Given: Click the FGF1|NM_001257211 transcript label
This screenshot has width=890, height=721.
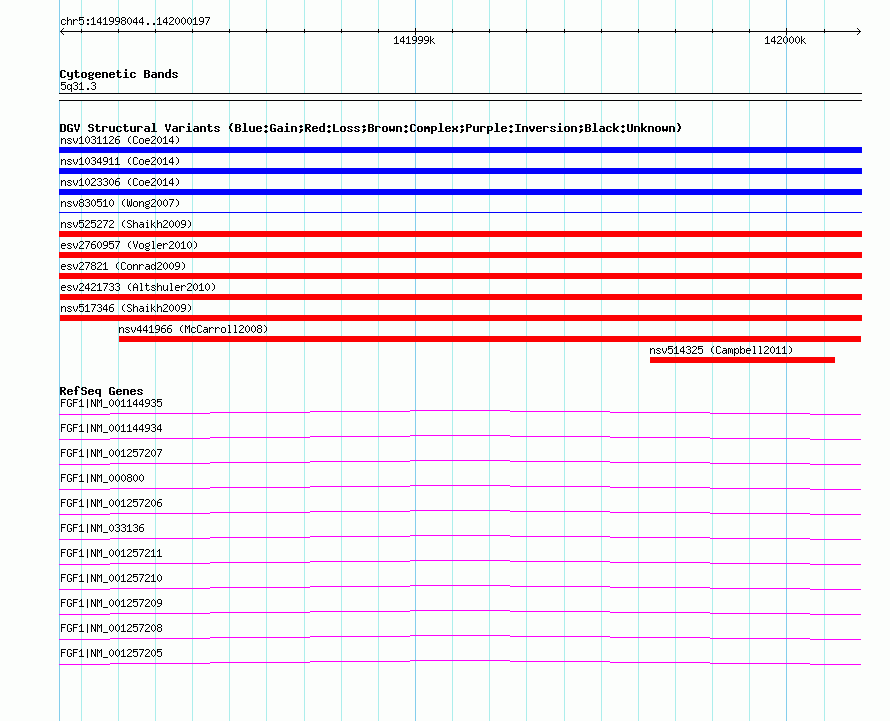Looking at the screenshot, I should (111, 553).
